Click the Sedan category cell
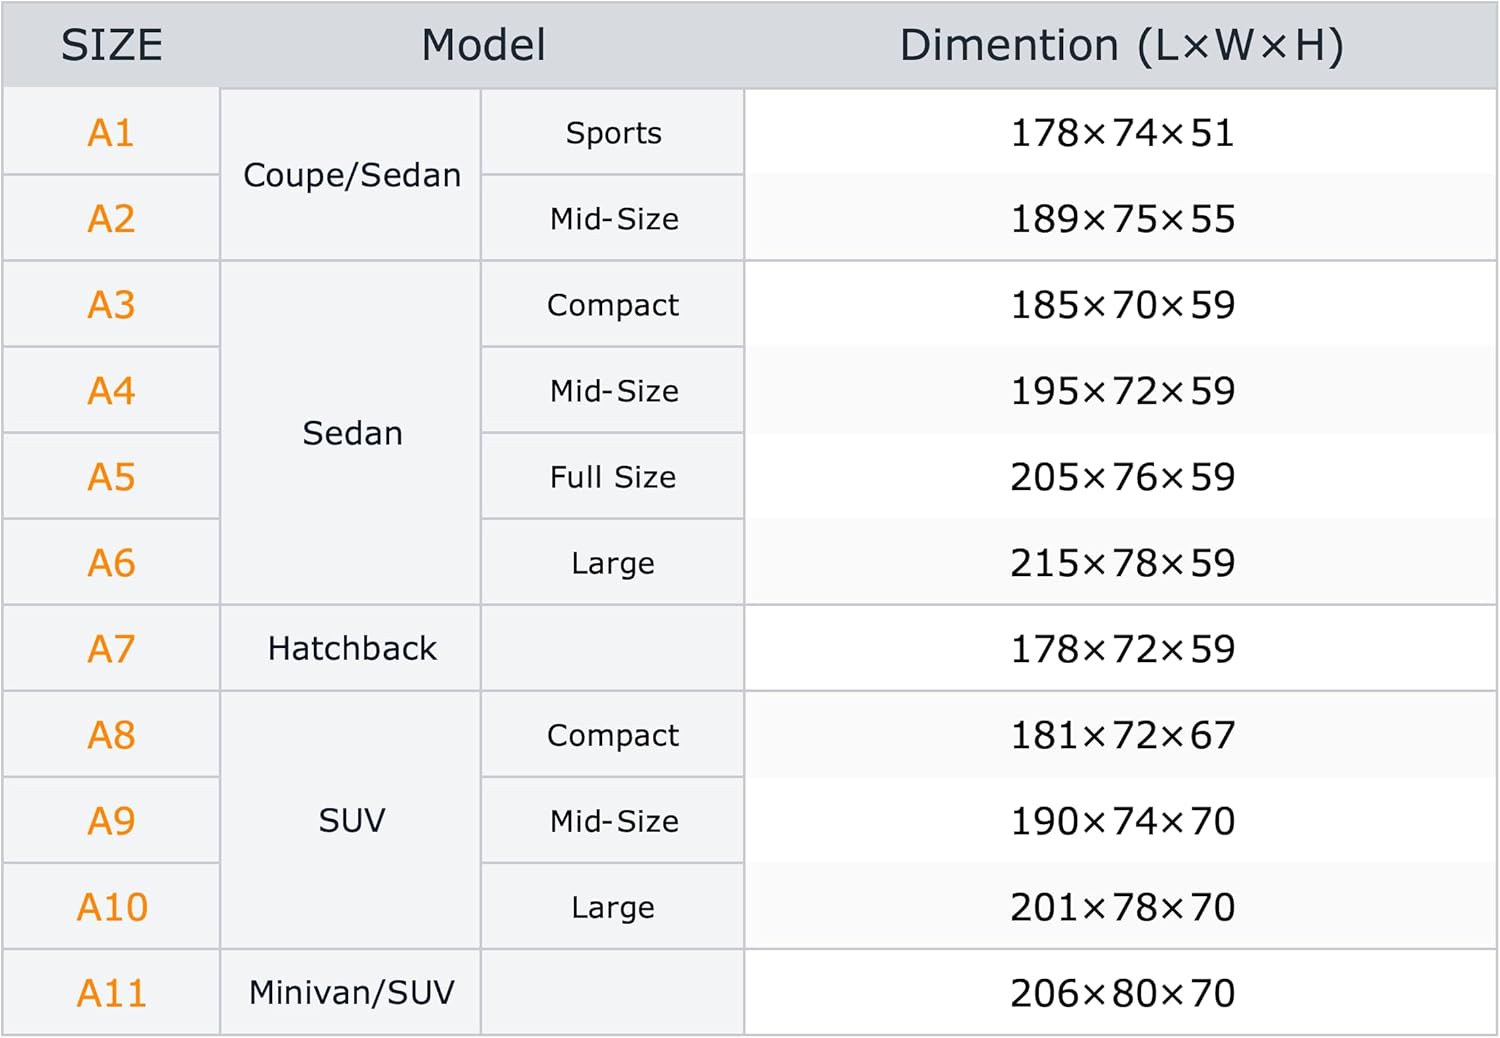Image resolution: width=1500 pixels, height=1038 pixels. point(352,433)
